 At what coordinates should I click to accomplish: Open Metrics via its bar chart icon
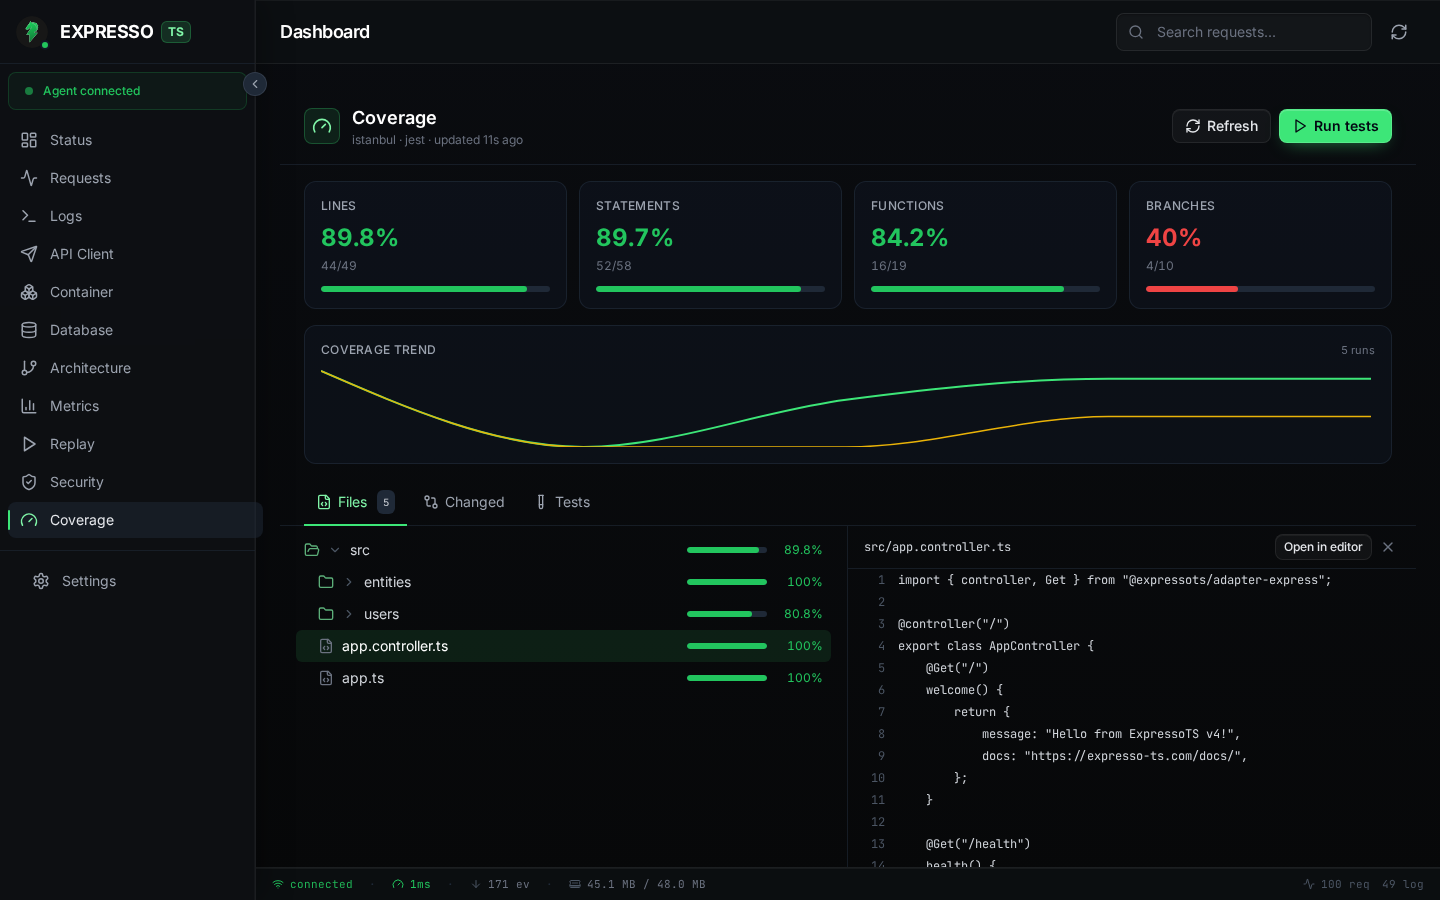pos(29,406)
